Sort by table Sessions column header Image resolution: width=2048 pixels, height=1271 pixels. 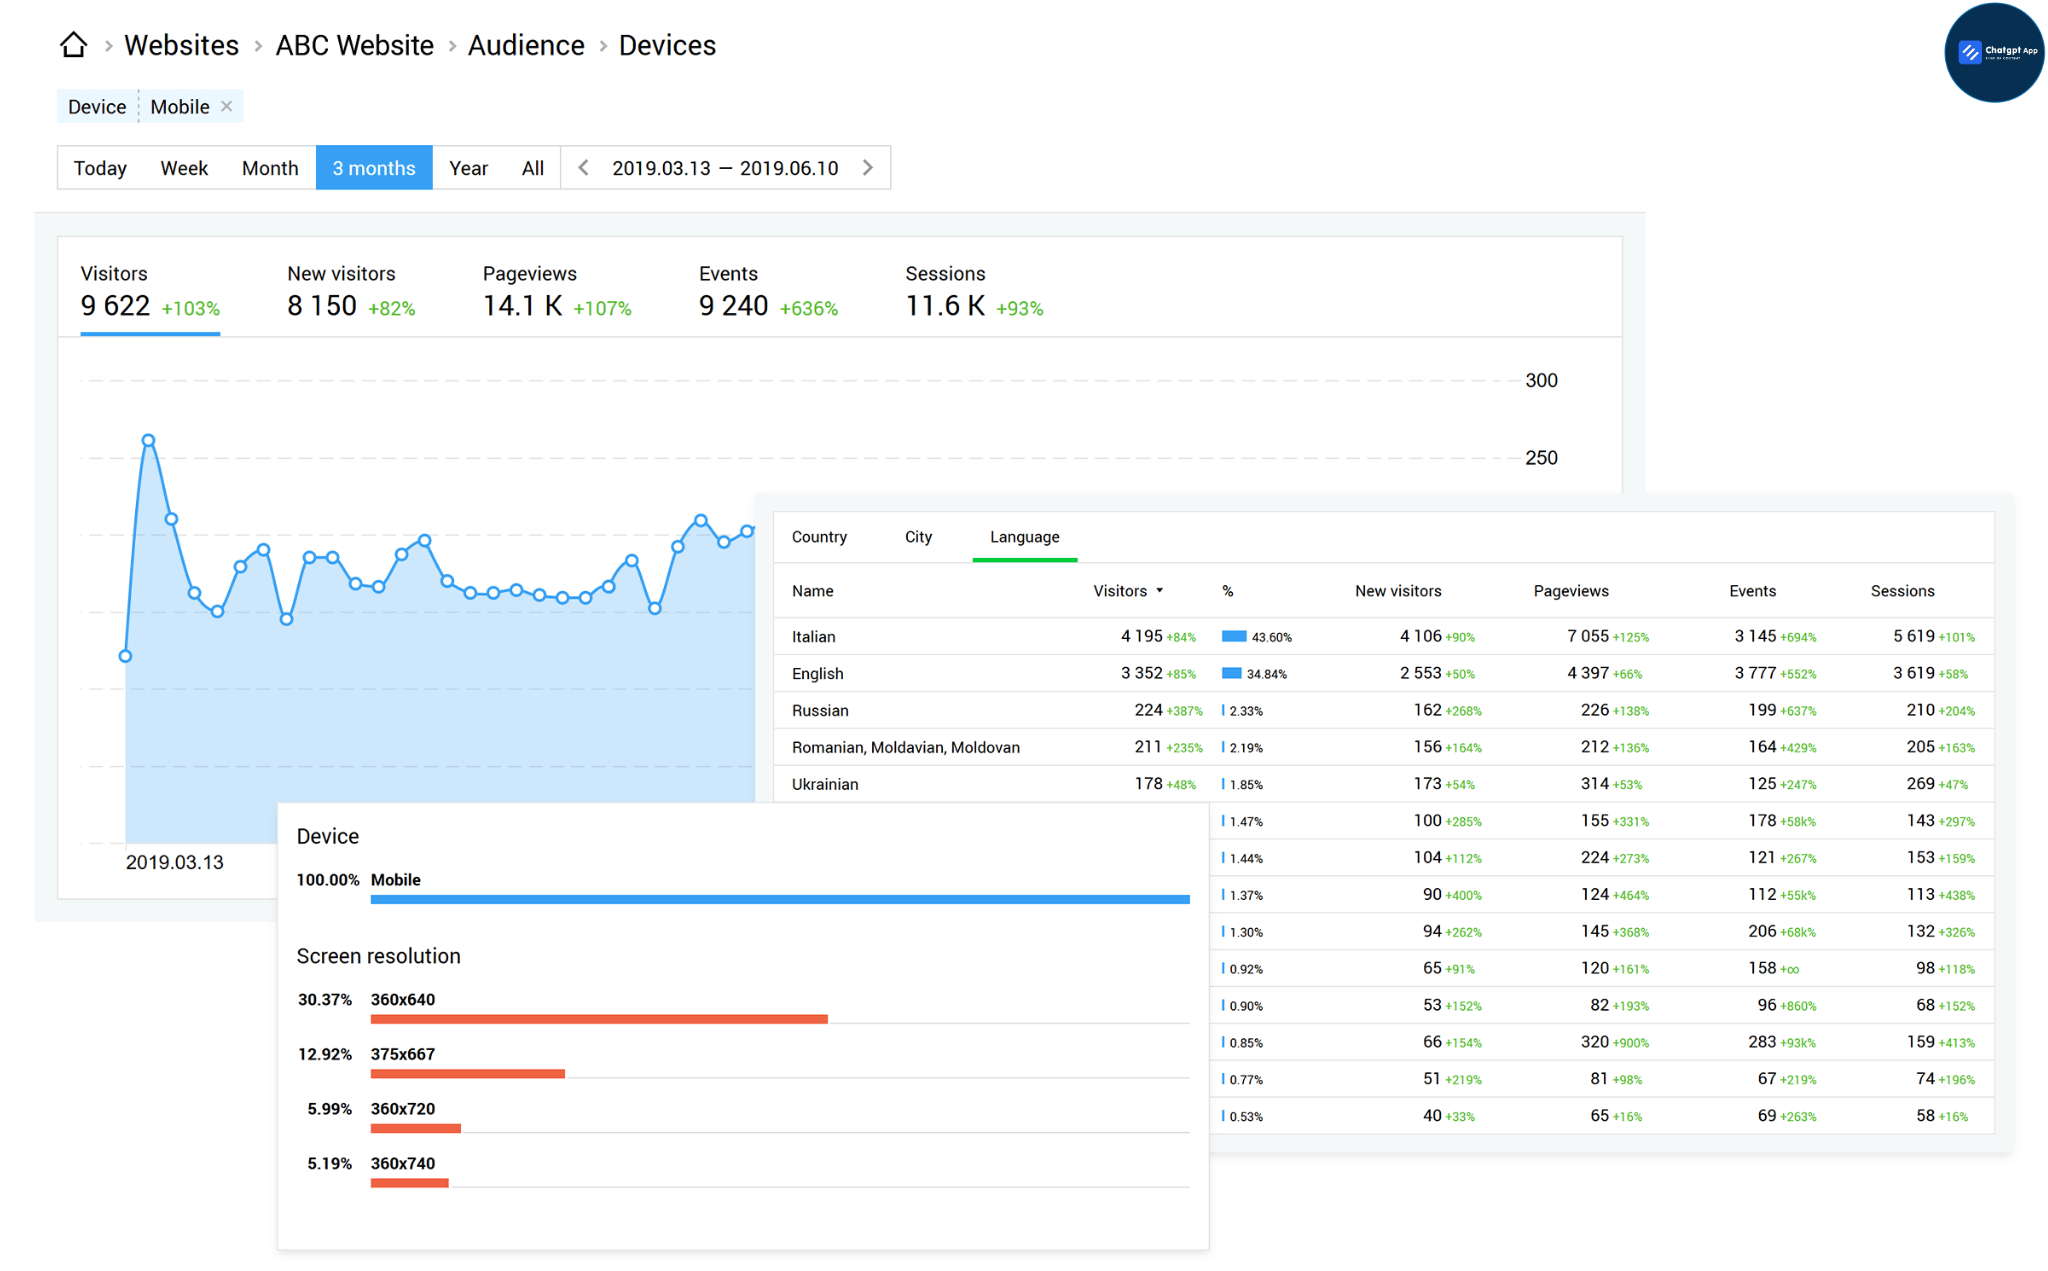point(1902,591)
